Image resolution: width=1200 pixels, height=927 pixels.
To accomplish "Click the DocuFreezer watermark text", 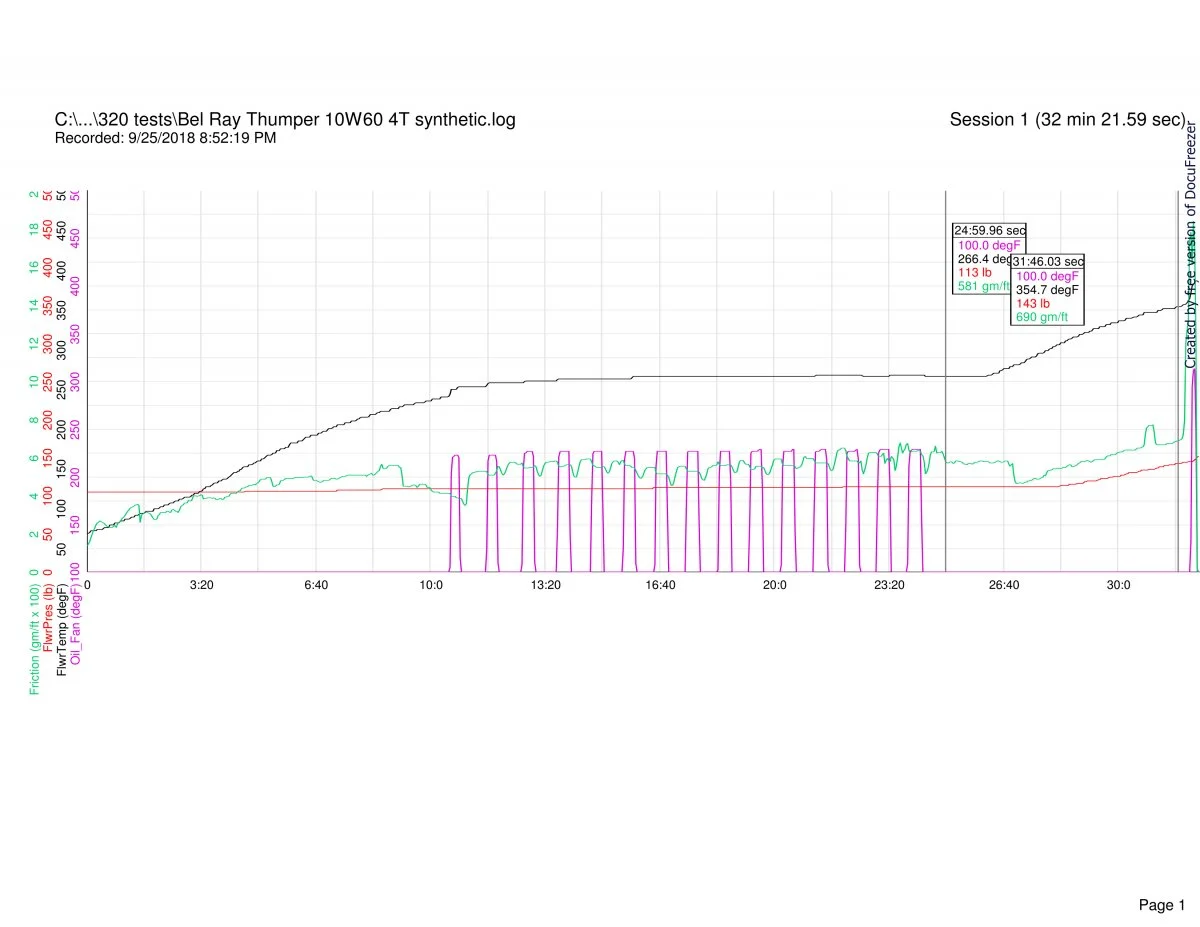I will tap(1191, 245).
